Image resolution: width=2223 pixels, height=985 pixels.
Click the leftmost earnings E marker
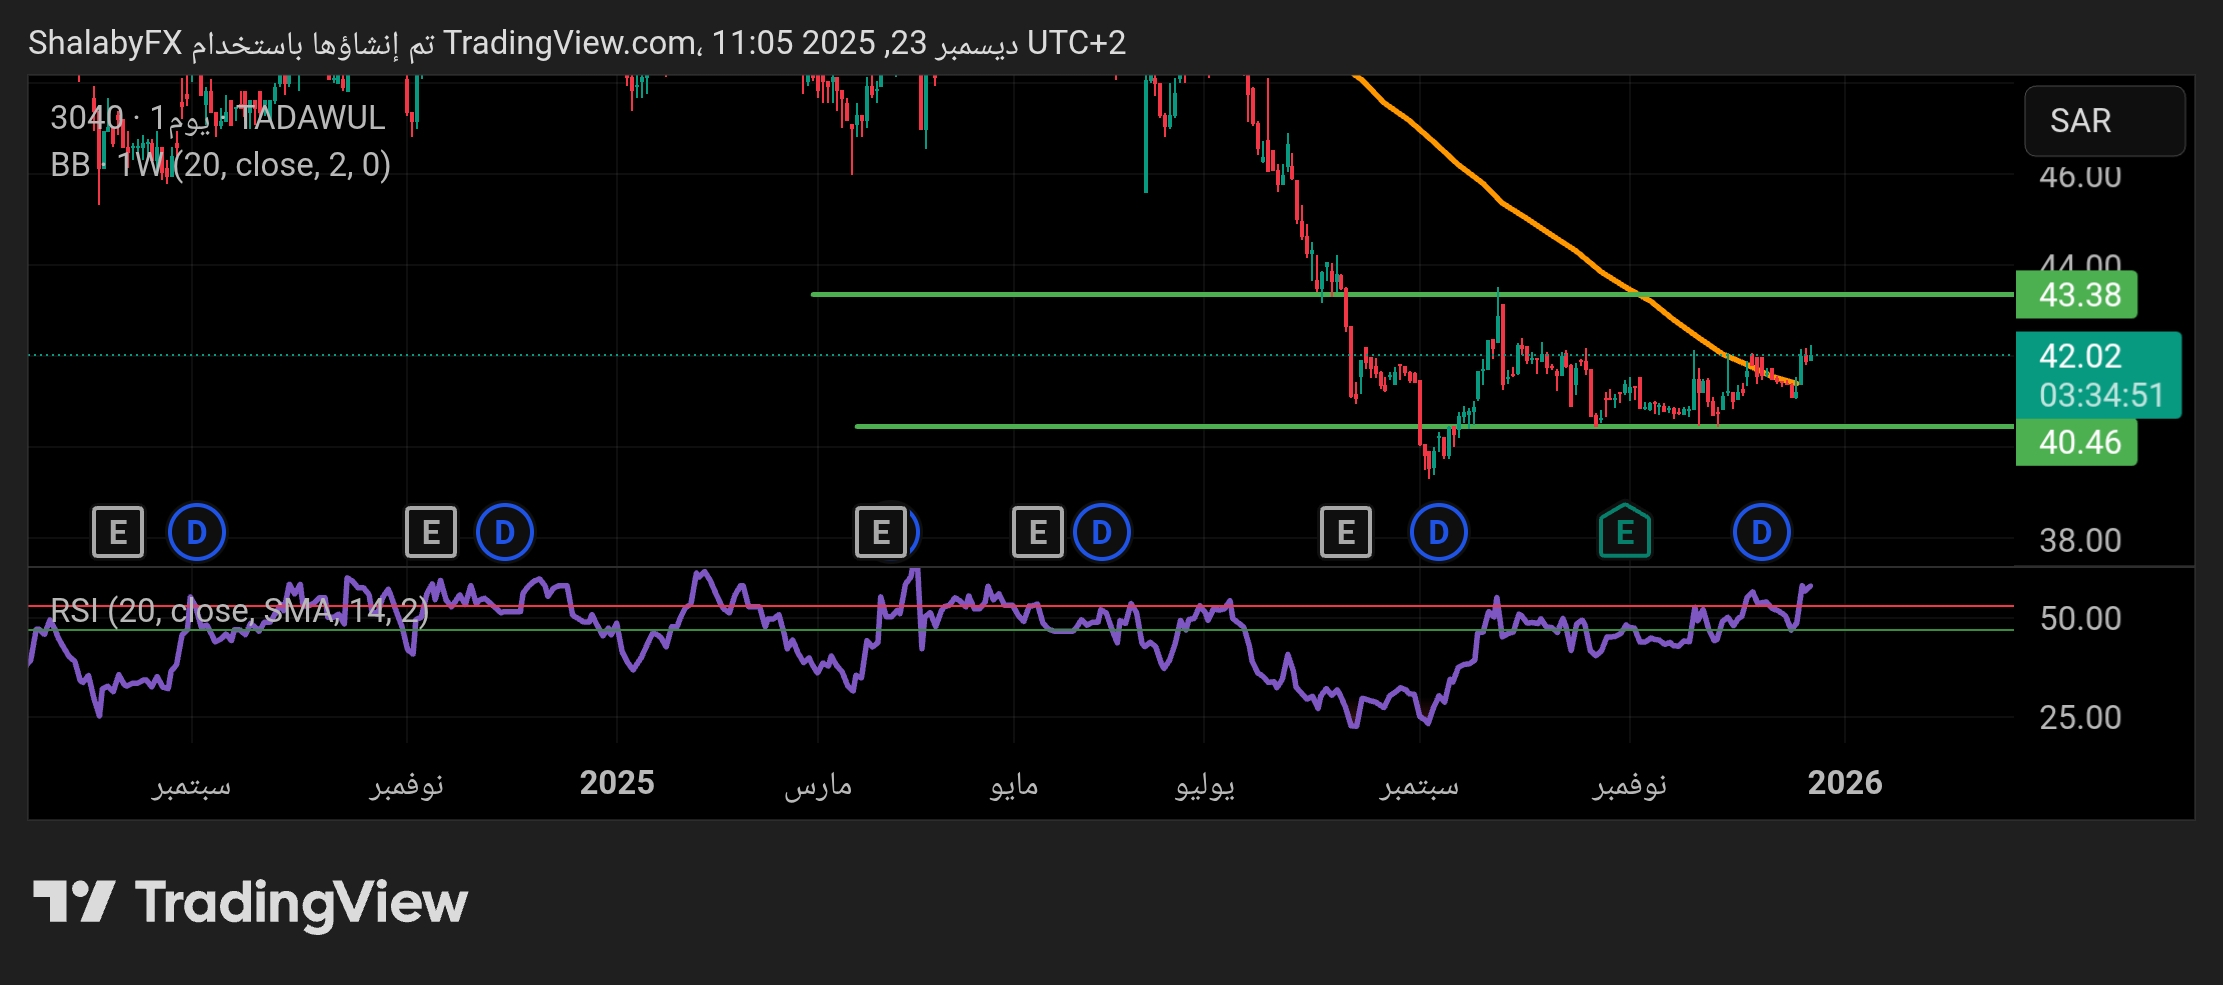118,532
